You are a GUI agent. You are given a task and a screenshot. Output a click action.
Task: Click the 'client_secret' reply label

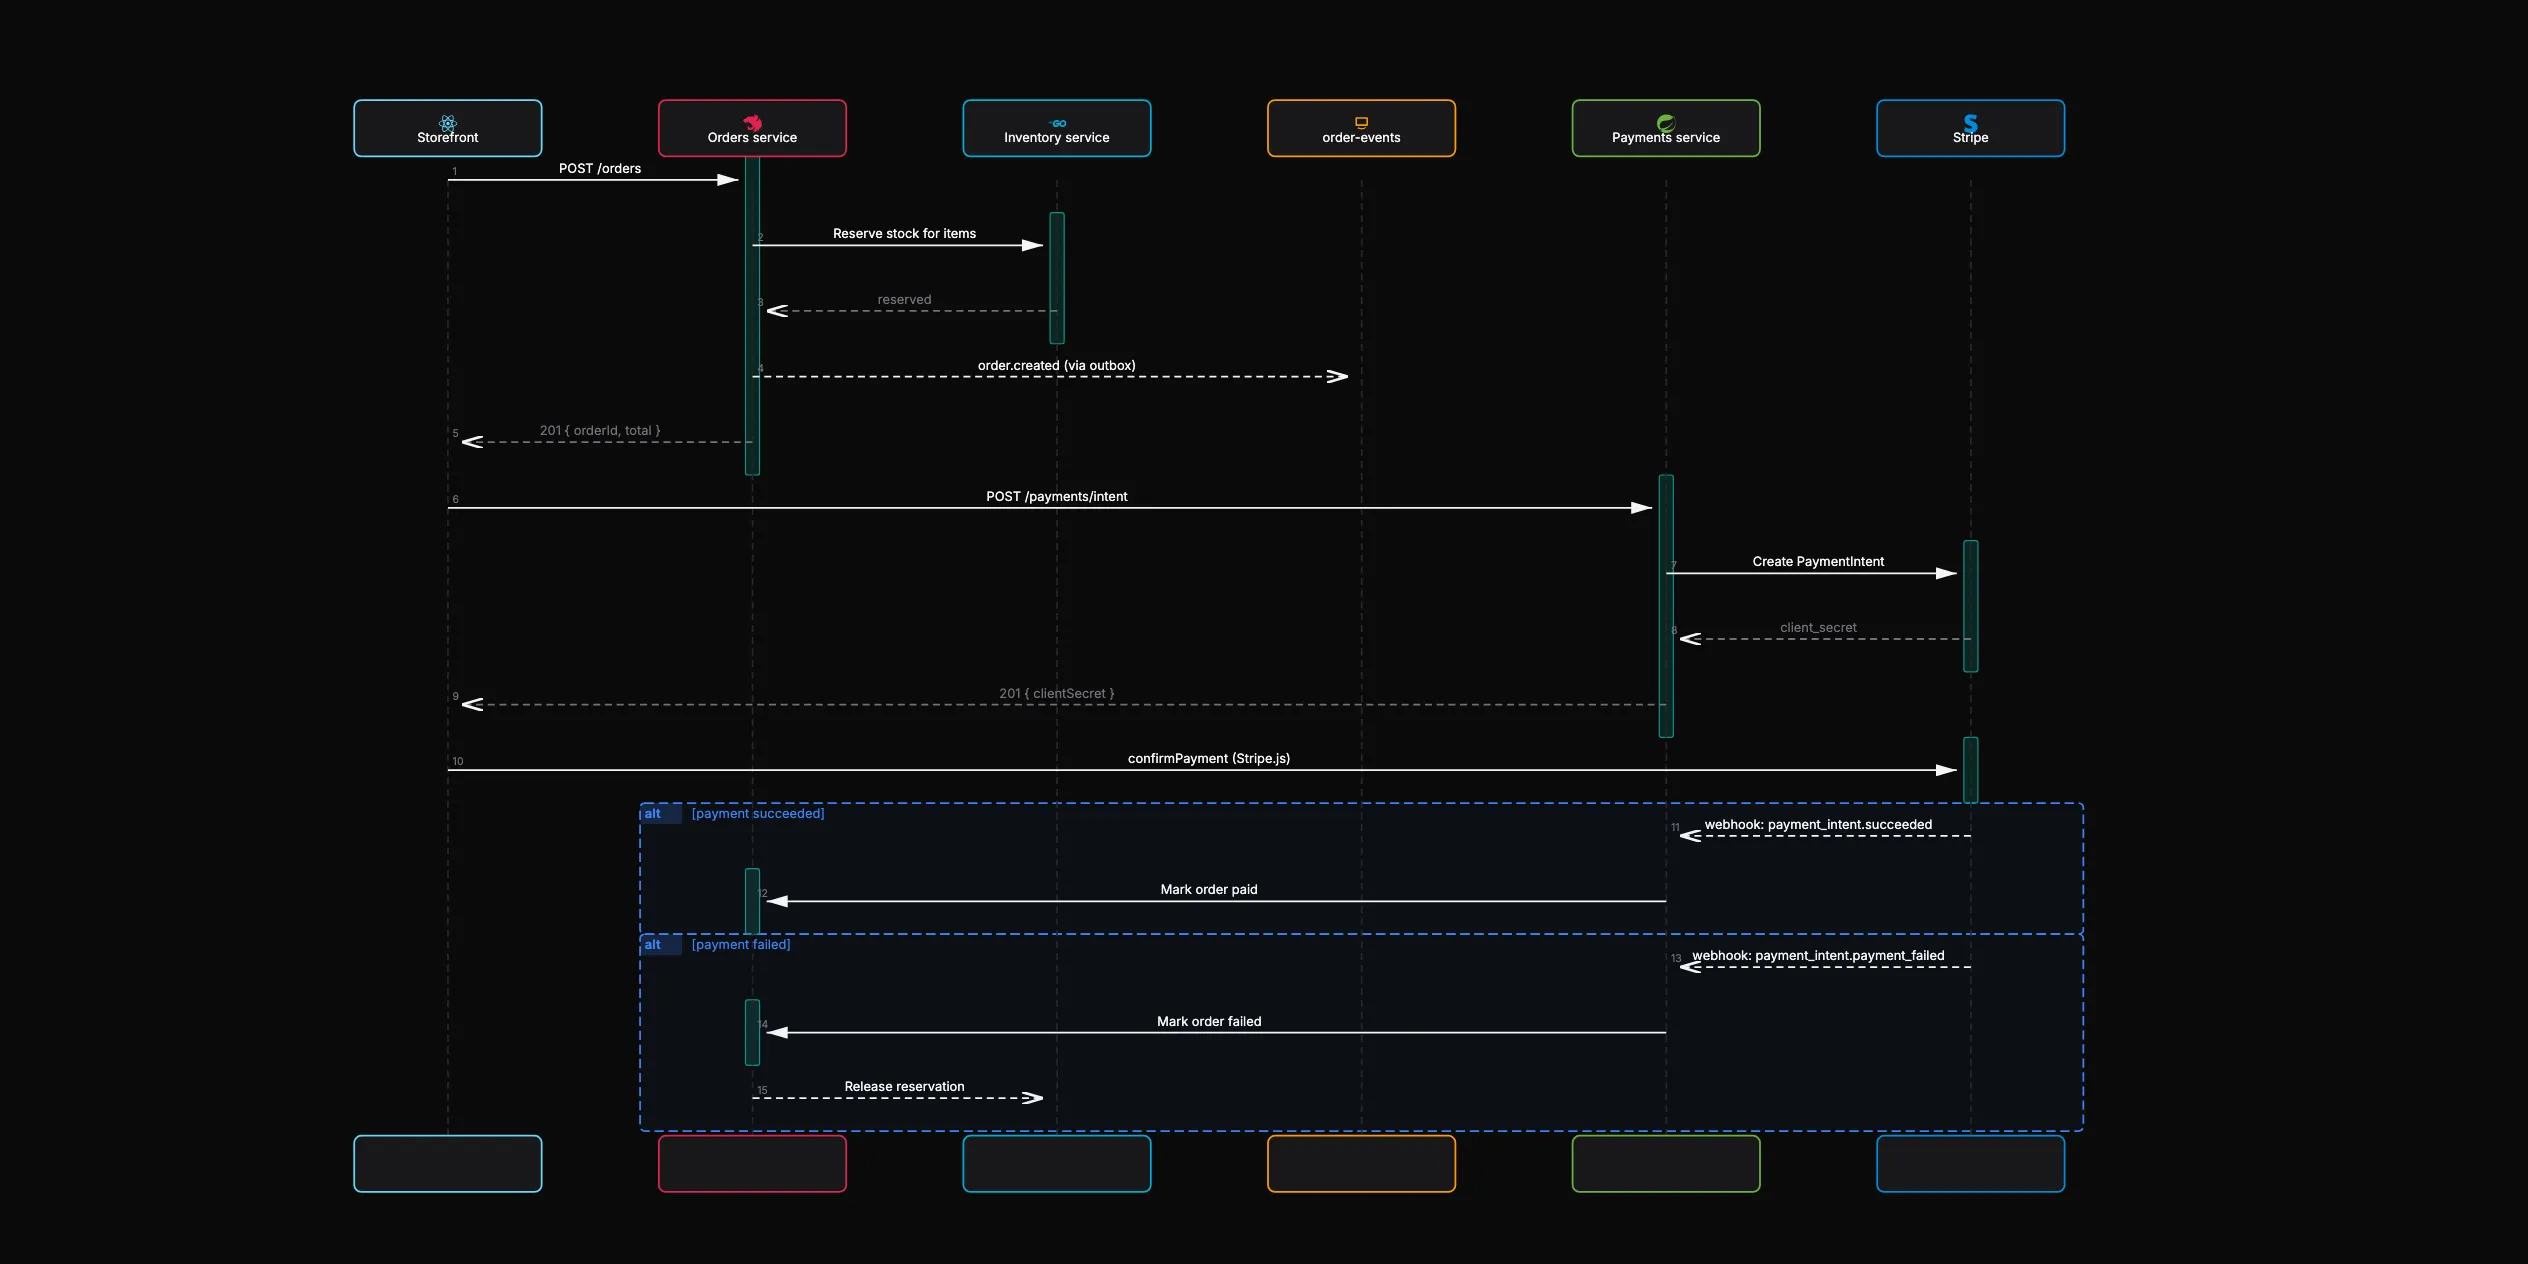pos(1818,628)
